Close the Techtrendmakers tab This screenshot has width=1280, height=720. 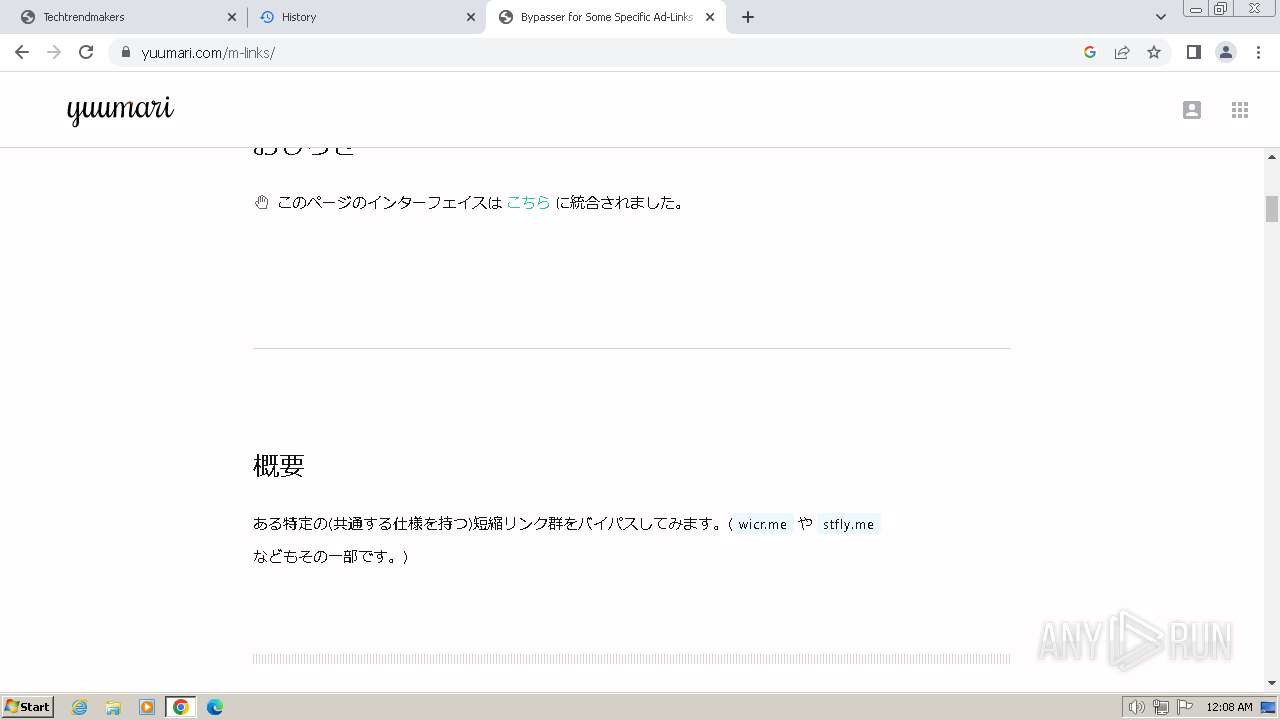[x=232, y=17]
